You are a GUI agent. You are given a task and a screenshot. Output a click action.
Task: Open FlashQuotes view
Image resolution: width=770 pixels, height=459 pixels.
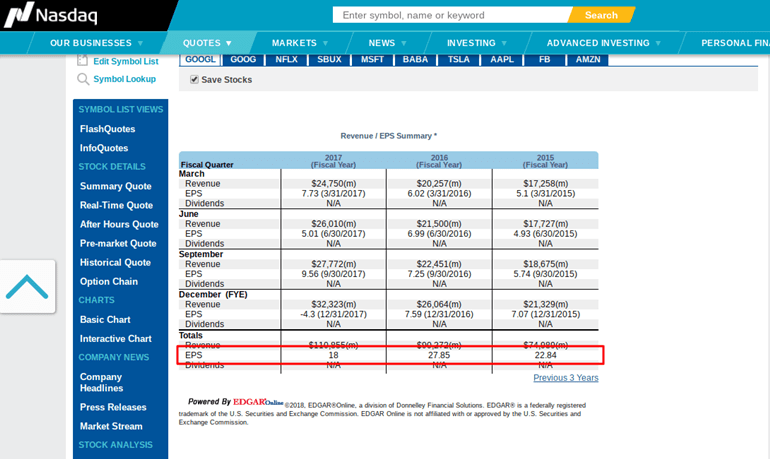pos(108,129)
